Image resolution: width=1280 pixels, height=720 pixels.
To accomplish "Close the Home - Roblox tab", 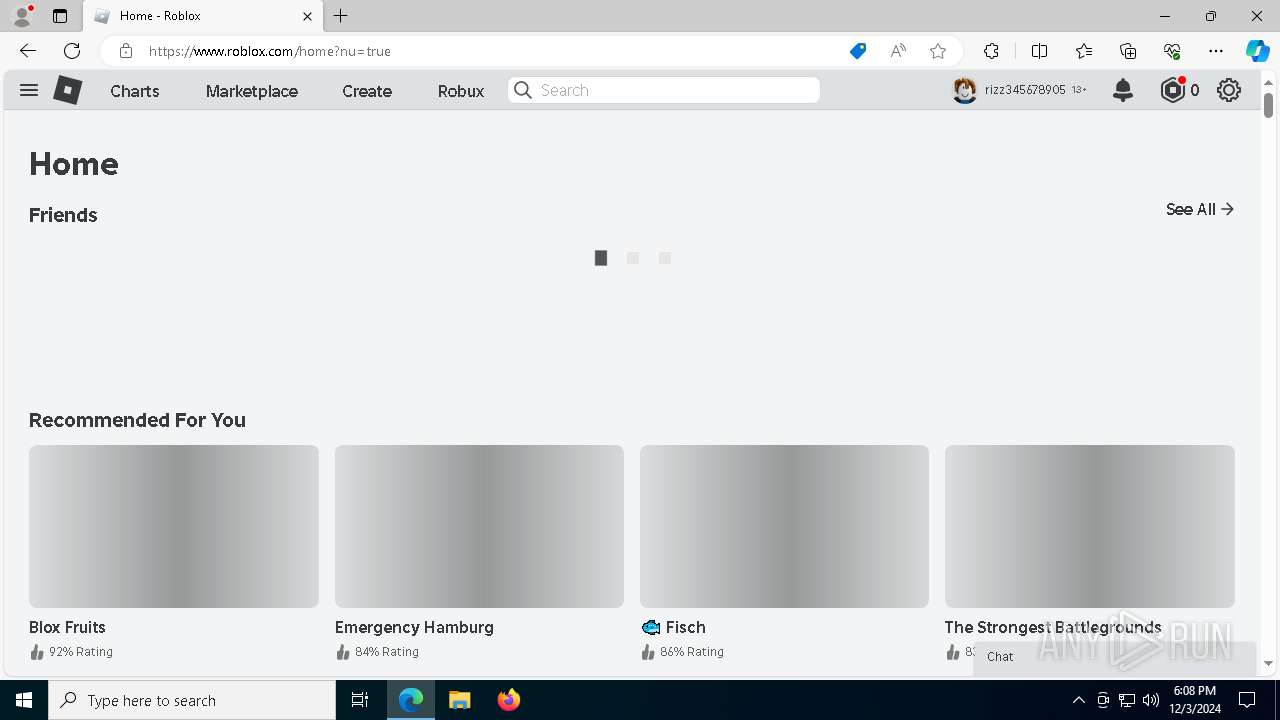I will point(307,16).
